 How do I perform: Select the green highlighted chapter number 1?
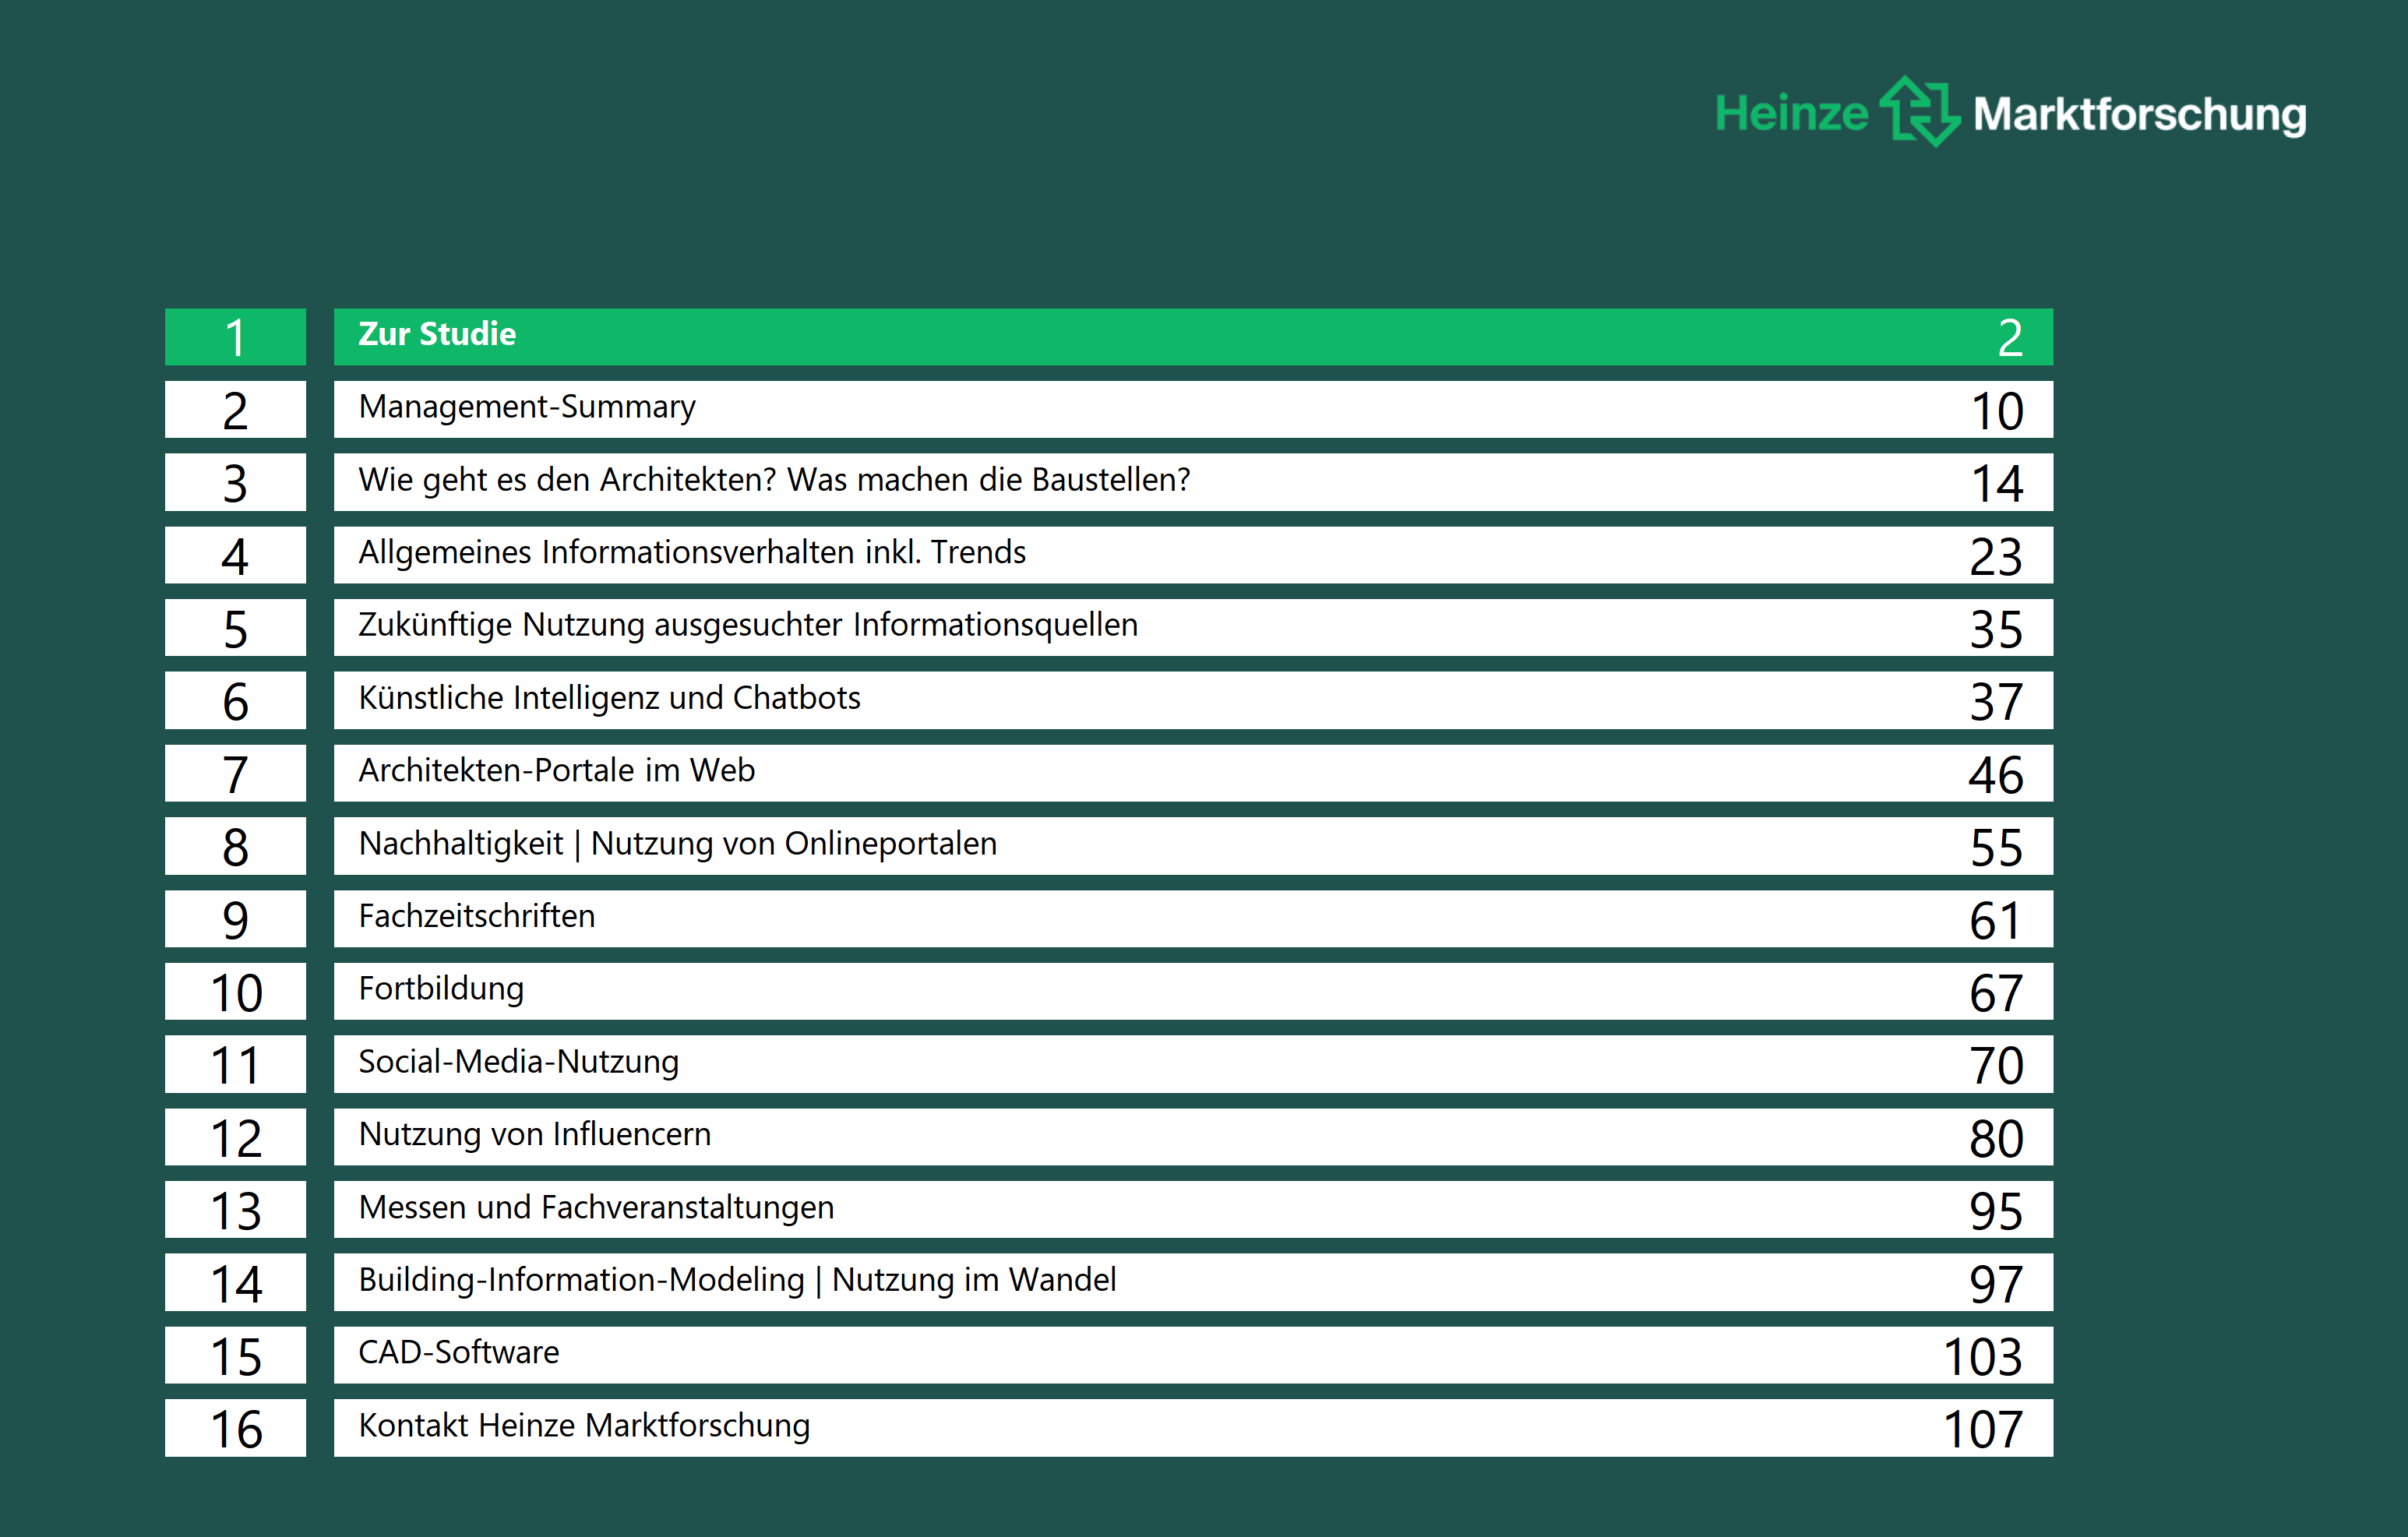pos(235,337)
